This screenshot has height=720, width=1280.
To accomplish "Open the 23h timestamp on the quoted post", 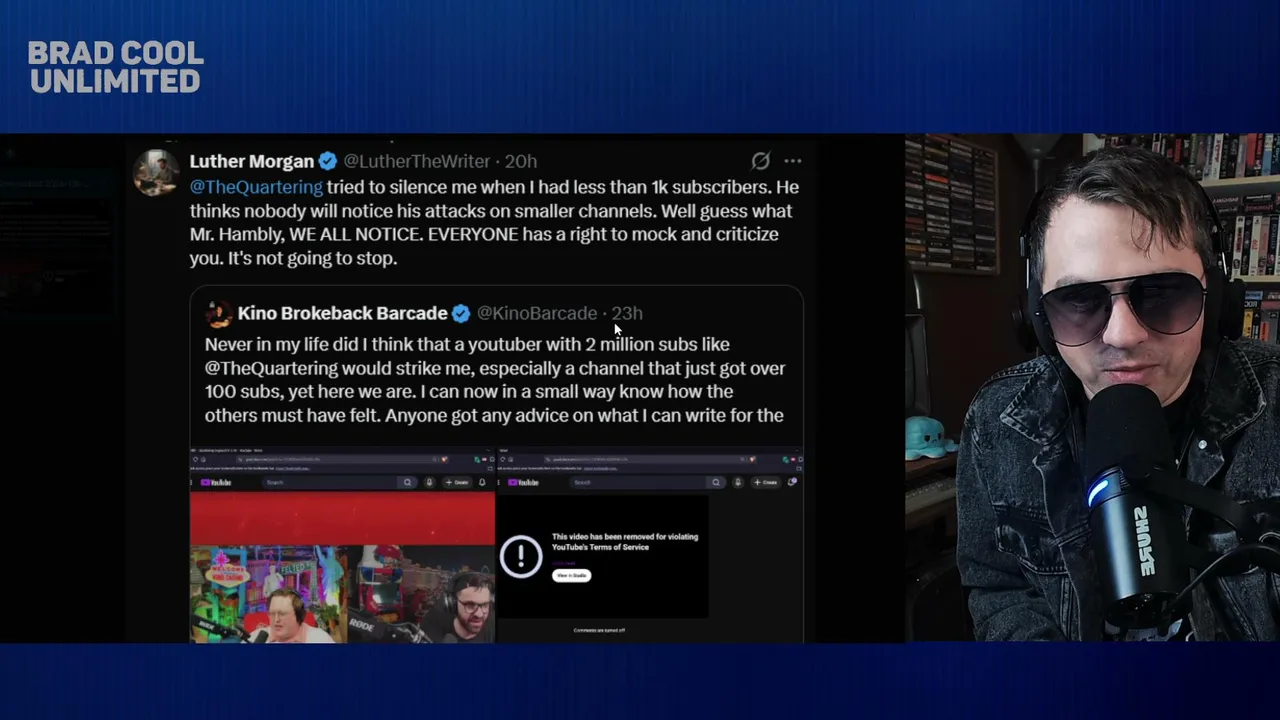I will click(x=627, y=313).
